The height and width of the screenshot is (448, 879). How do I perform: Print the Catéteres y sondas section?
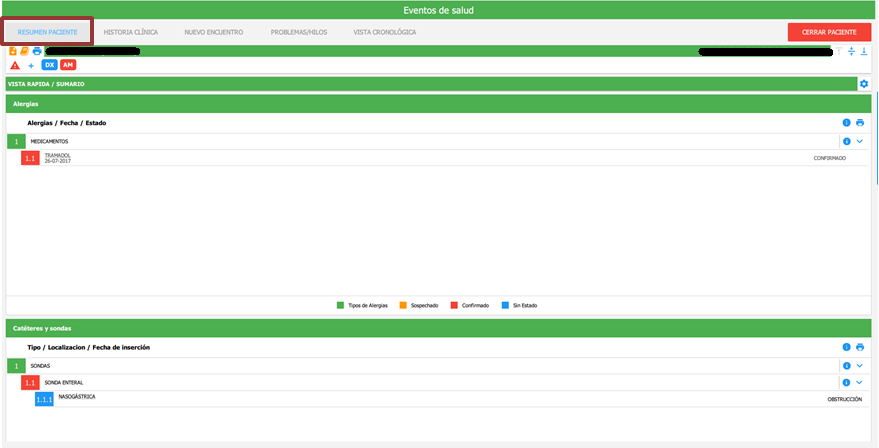coord(860,347)
